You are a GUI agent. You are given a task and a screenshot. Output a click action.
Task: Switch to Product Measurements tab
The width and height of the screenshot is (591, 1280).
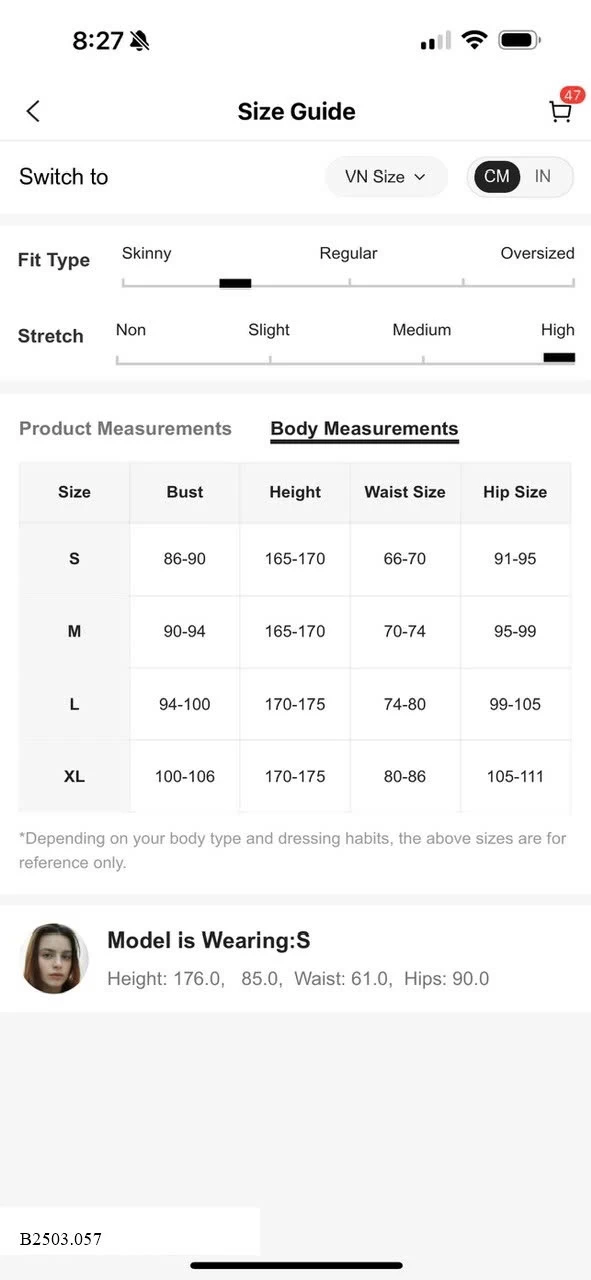point(125,428)
